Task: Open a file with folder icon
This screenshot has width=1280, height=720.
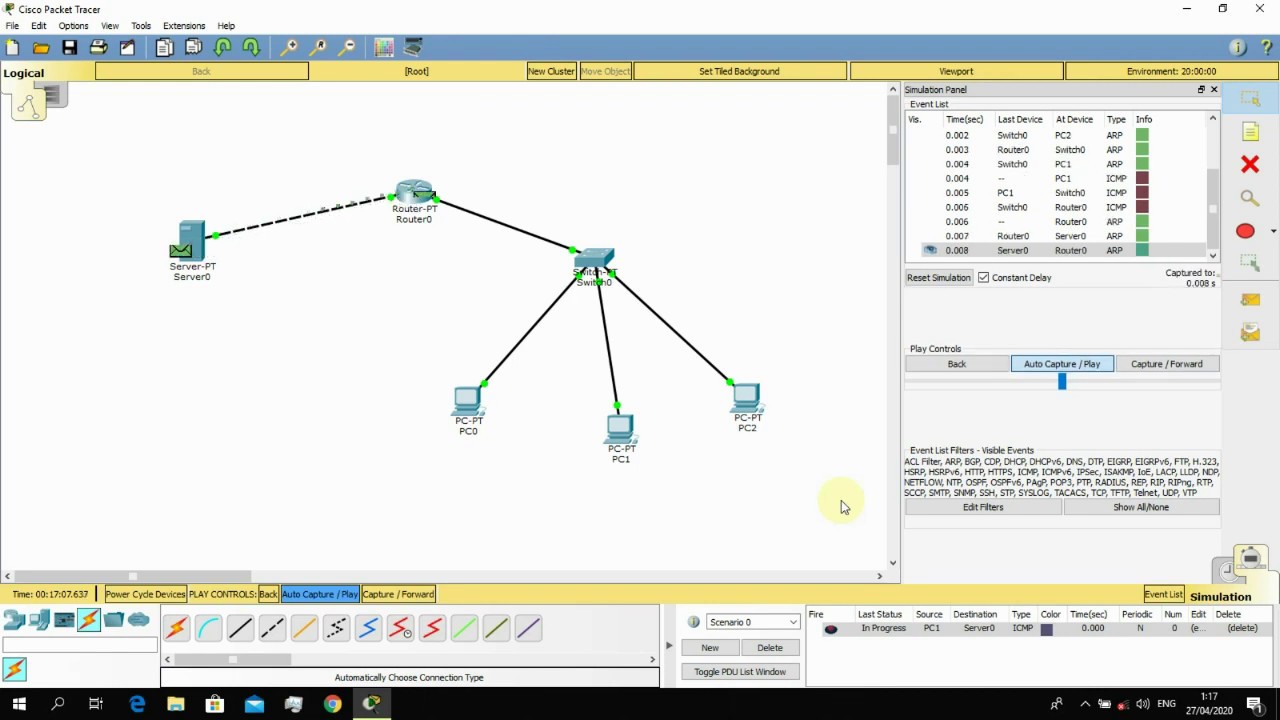Action: (41, 47)
